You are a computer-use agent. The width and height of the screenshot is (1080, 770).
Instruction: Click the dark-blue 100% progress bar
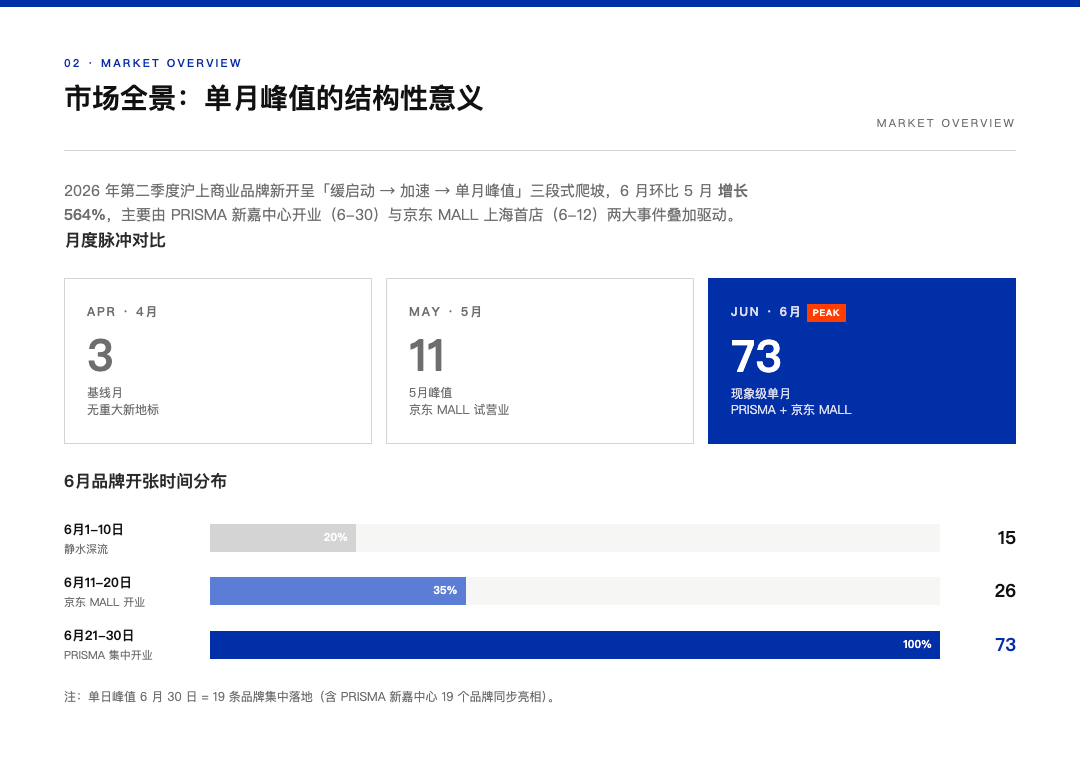coord(575,645)
